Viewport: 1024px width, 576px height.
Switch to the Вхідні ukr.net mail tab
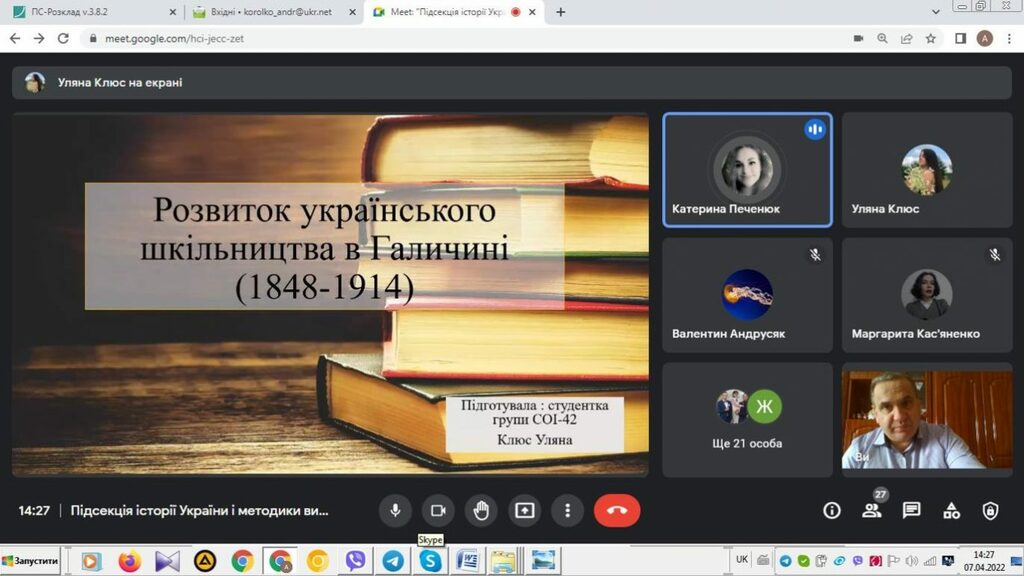pyautogui.click(x=270, y=12)
